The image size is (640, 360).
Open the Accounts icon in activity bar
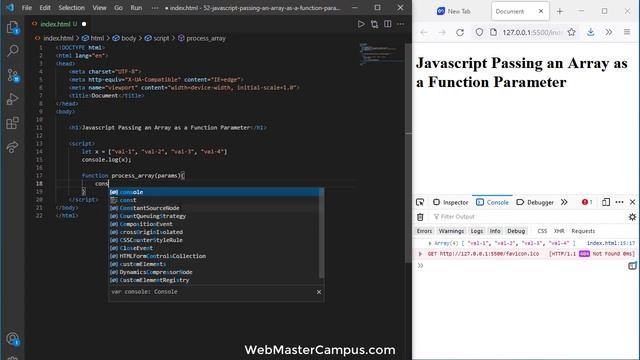(13, 339)
